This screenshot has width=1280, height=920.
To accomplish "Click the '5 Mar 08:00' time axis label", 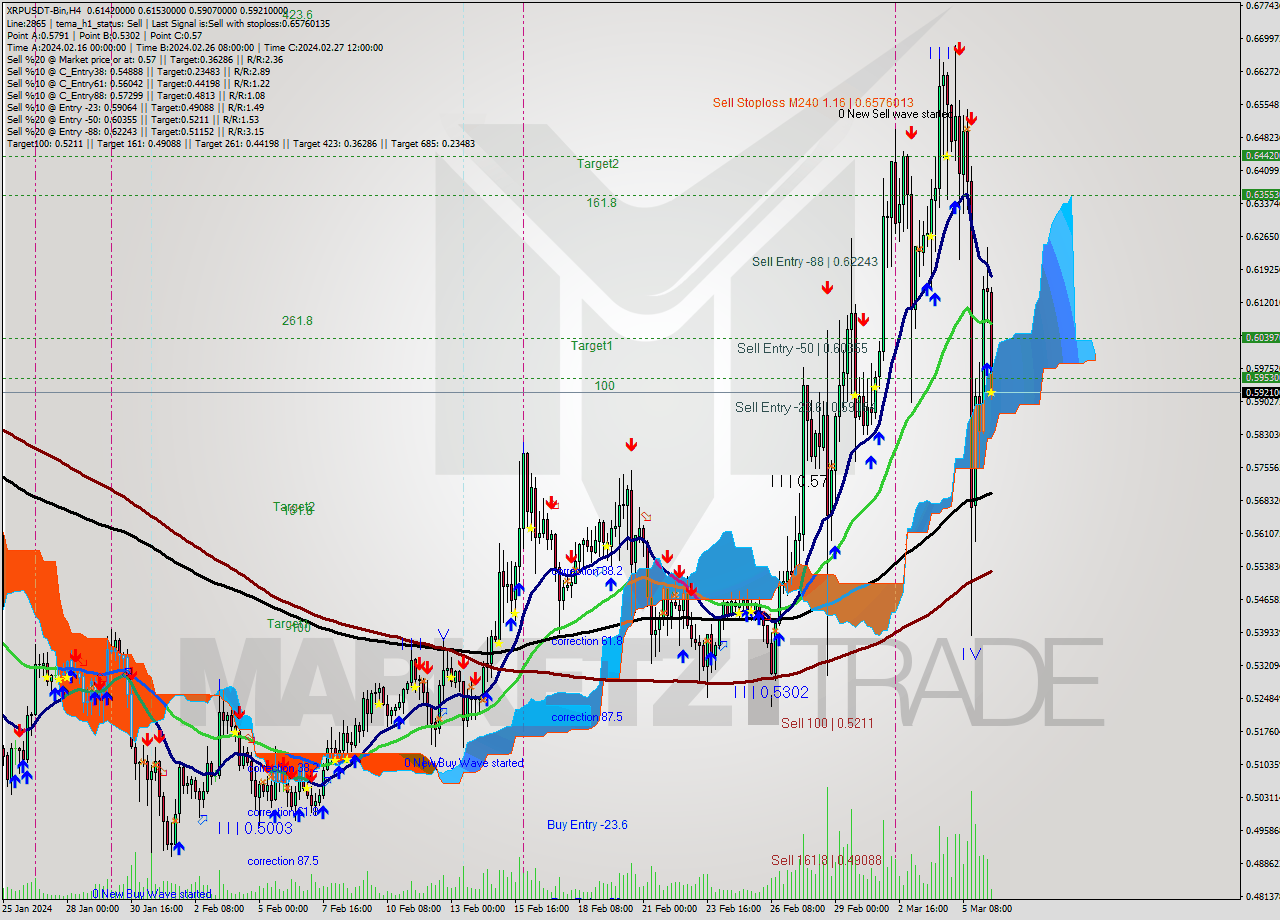I will (x=989, y=909).
